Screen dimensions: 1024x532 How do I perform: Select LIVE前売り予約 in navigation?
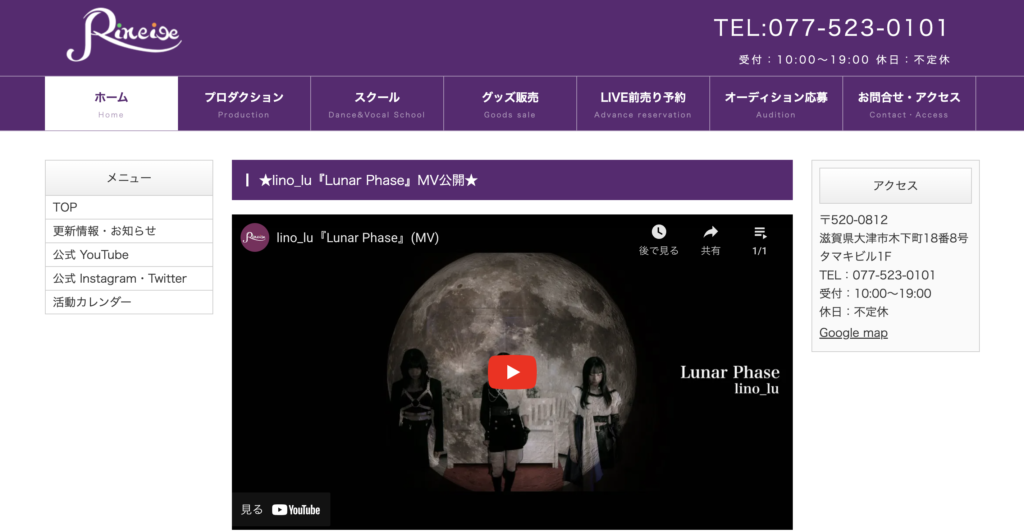click(643, 104)
